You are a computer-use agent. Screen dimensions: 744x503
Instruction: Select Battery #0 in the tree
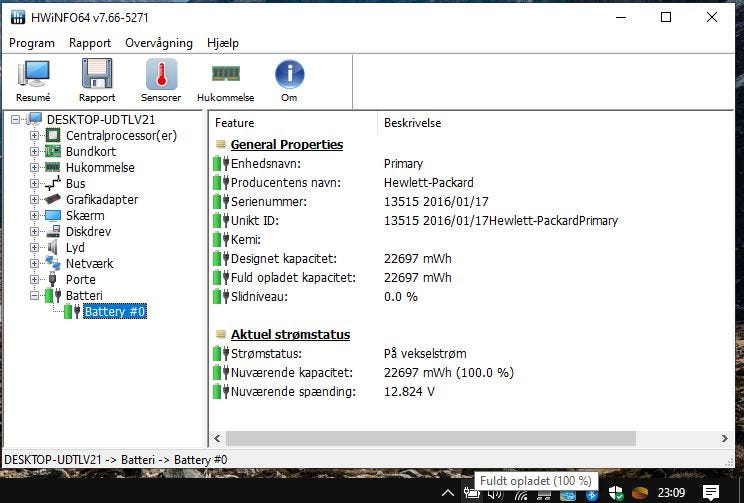coord(115,311)
